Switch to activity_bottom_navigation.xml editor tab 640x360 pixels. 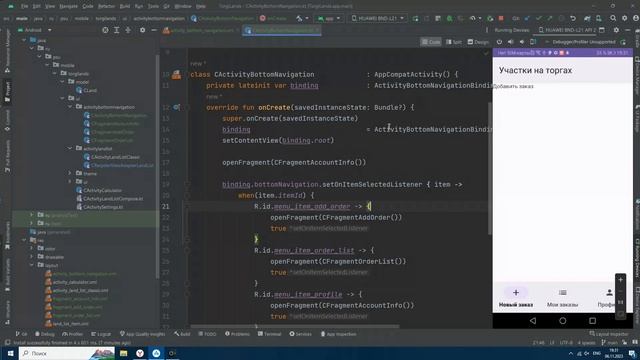tap(202, 30)
